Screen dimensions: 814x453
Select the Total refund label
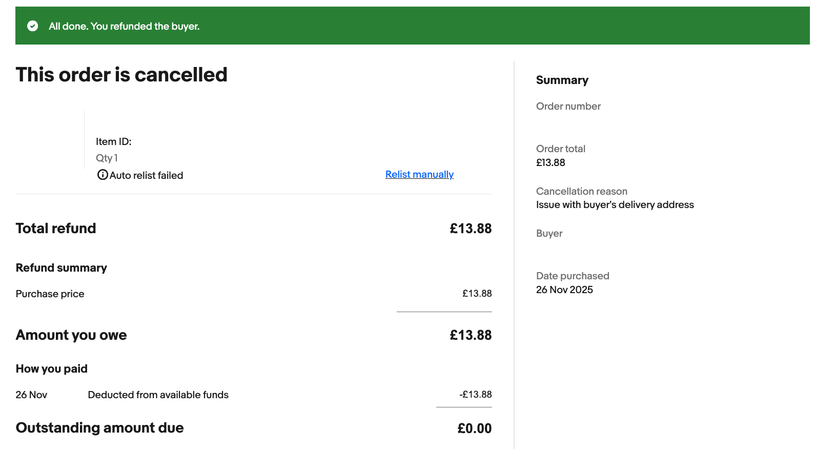56,228
